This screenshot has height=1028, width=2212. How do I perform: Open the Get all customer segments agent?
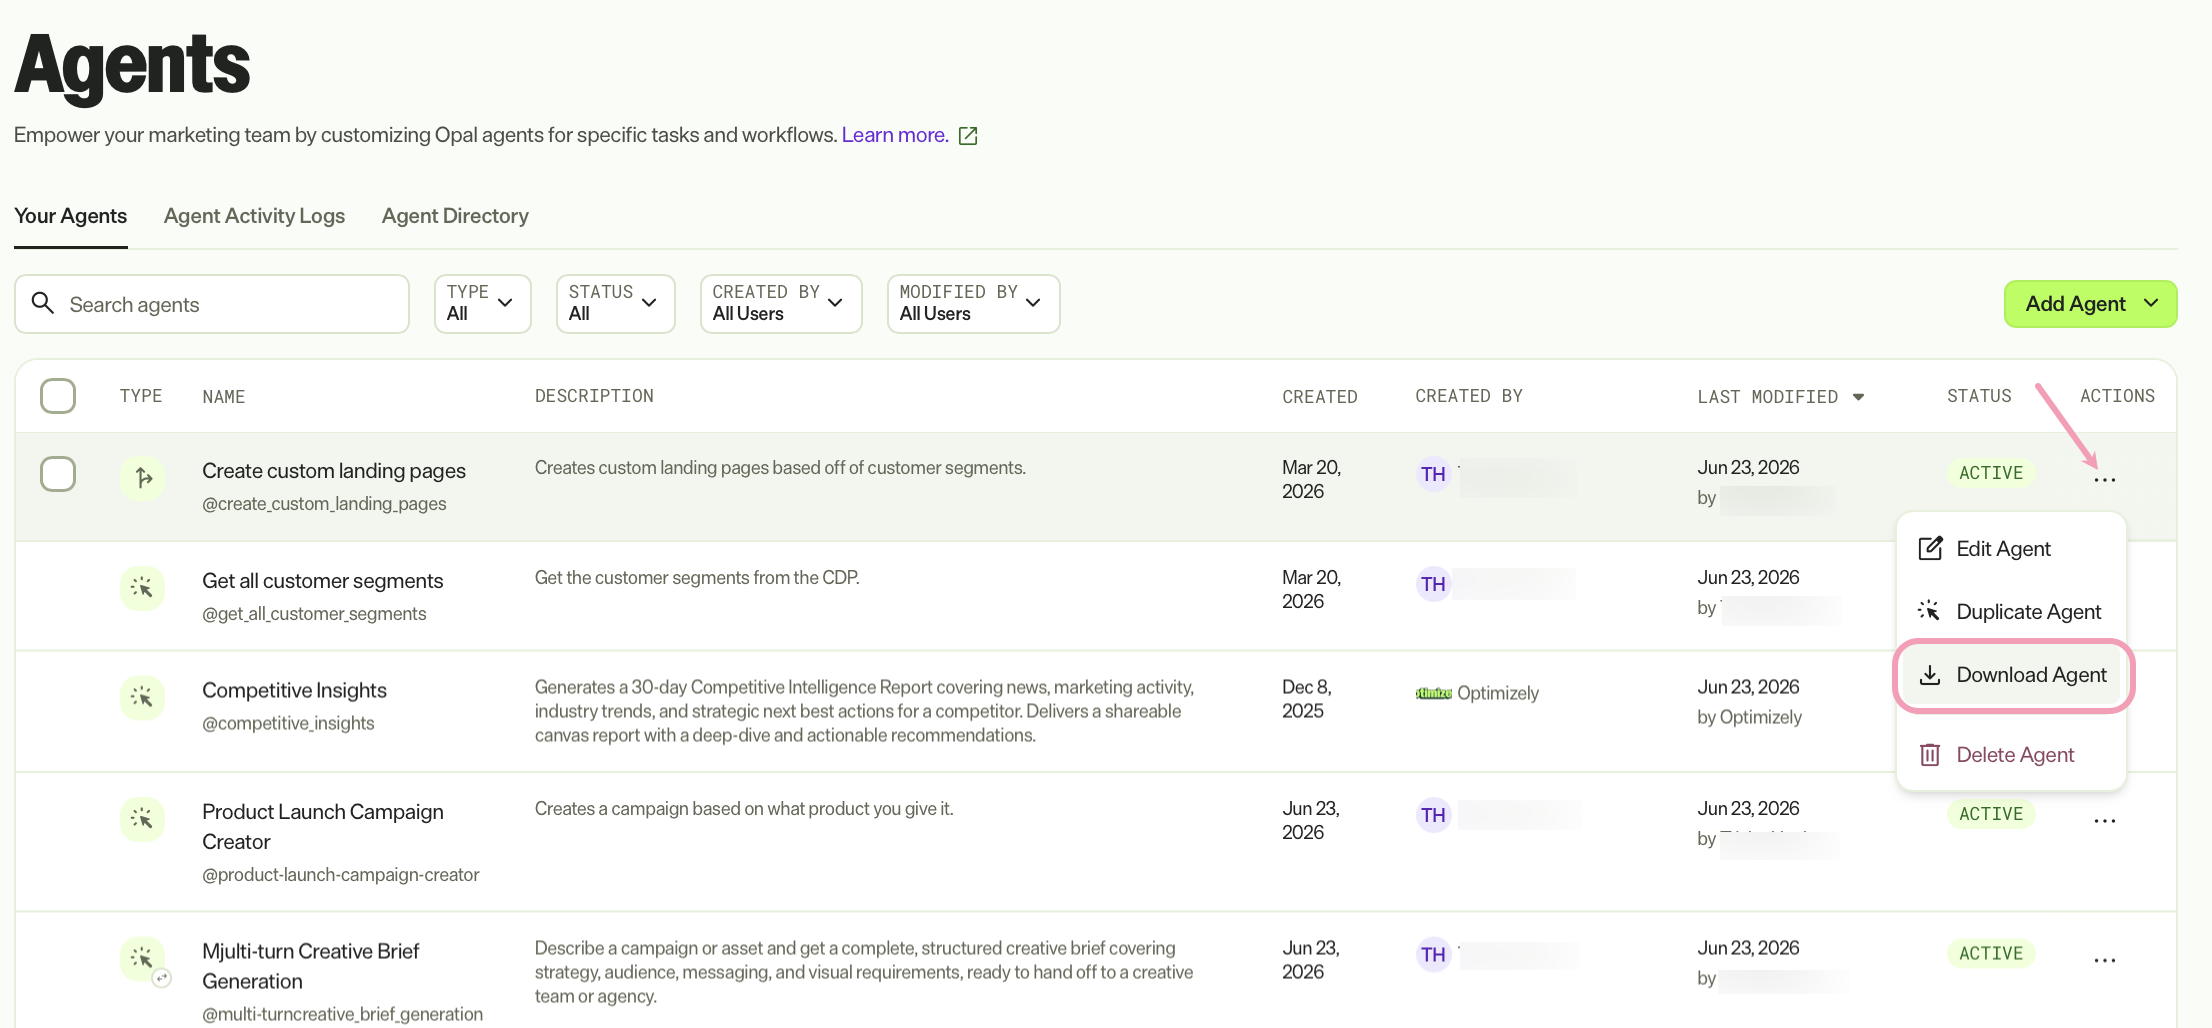322,581
